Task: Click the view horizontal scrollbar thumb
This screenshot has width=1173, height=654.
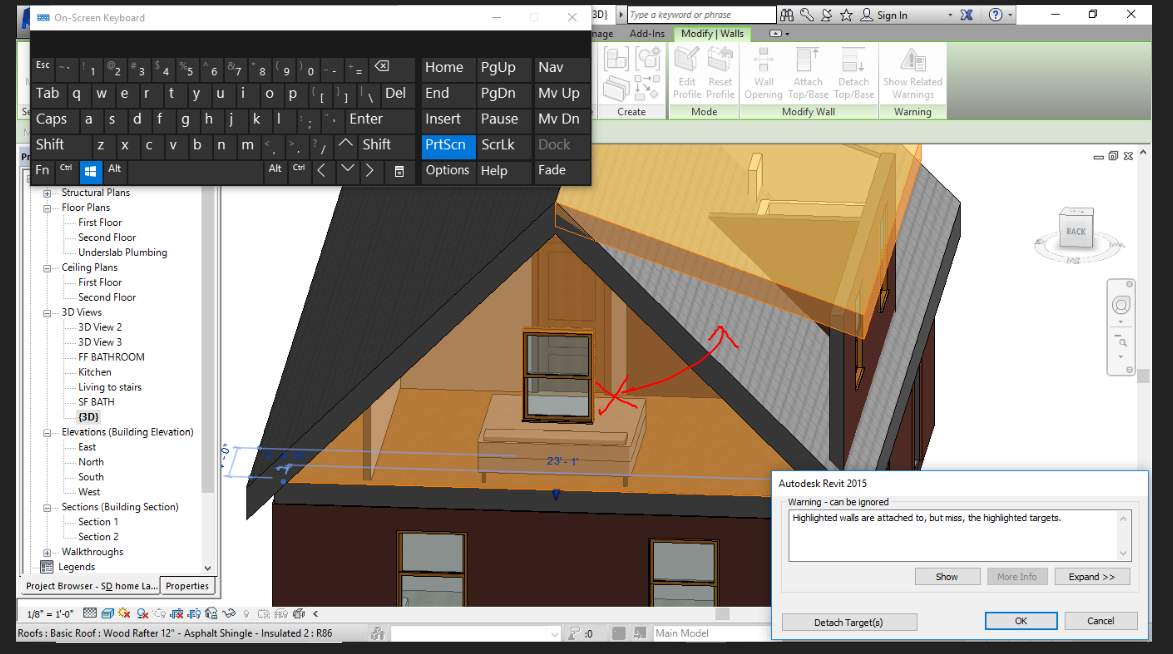Action: (722, 614)
